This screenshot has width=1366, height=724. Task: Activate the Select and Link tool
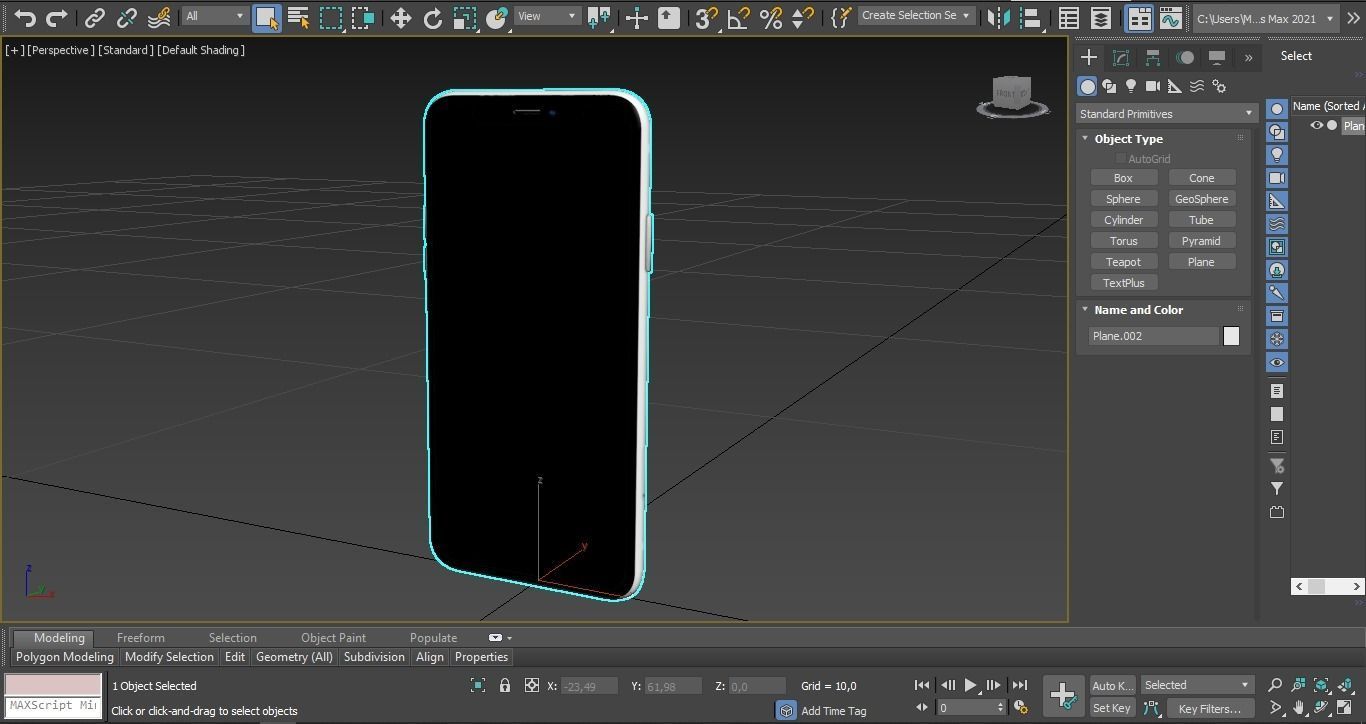pyautogui.click(x=95, y=17)
